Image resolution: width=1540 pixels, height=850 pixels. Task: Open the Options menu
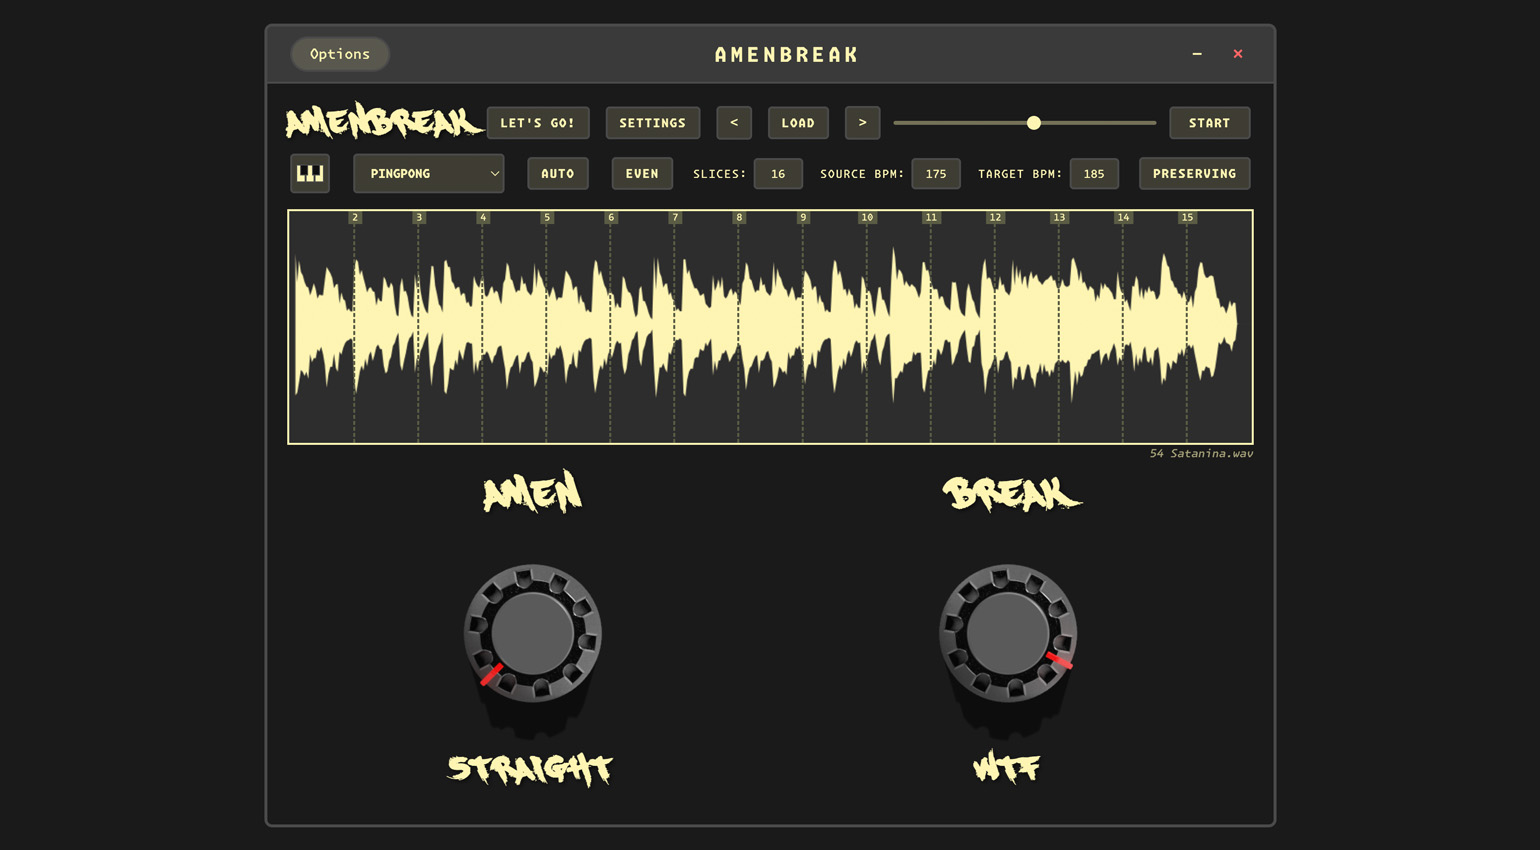point(340,54)
